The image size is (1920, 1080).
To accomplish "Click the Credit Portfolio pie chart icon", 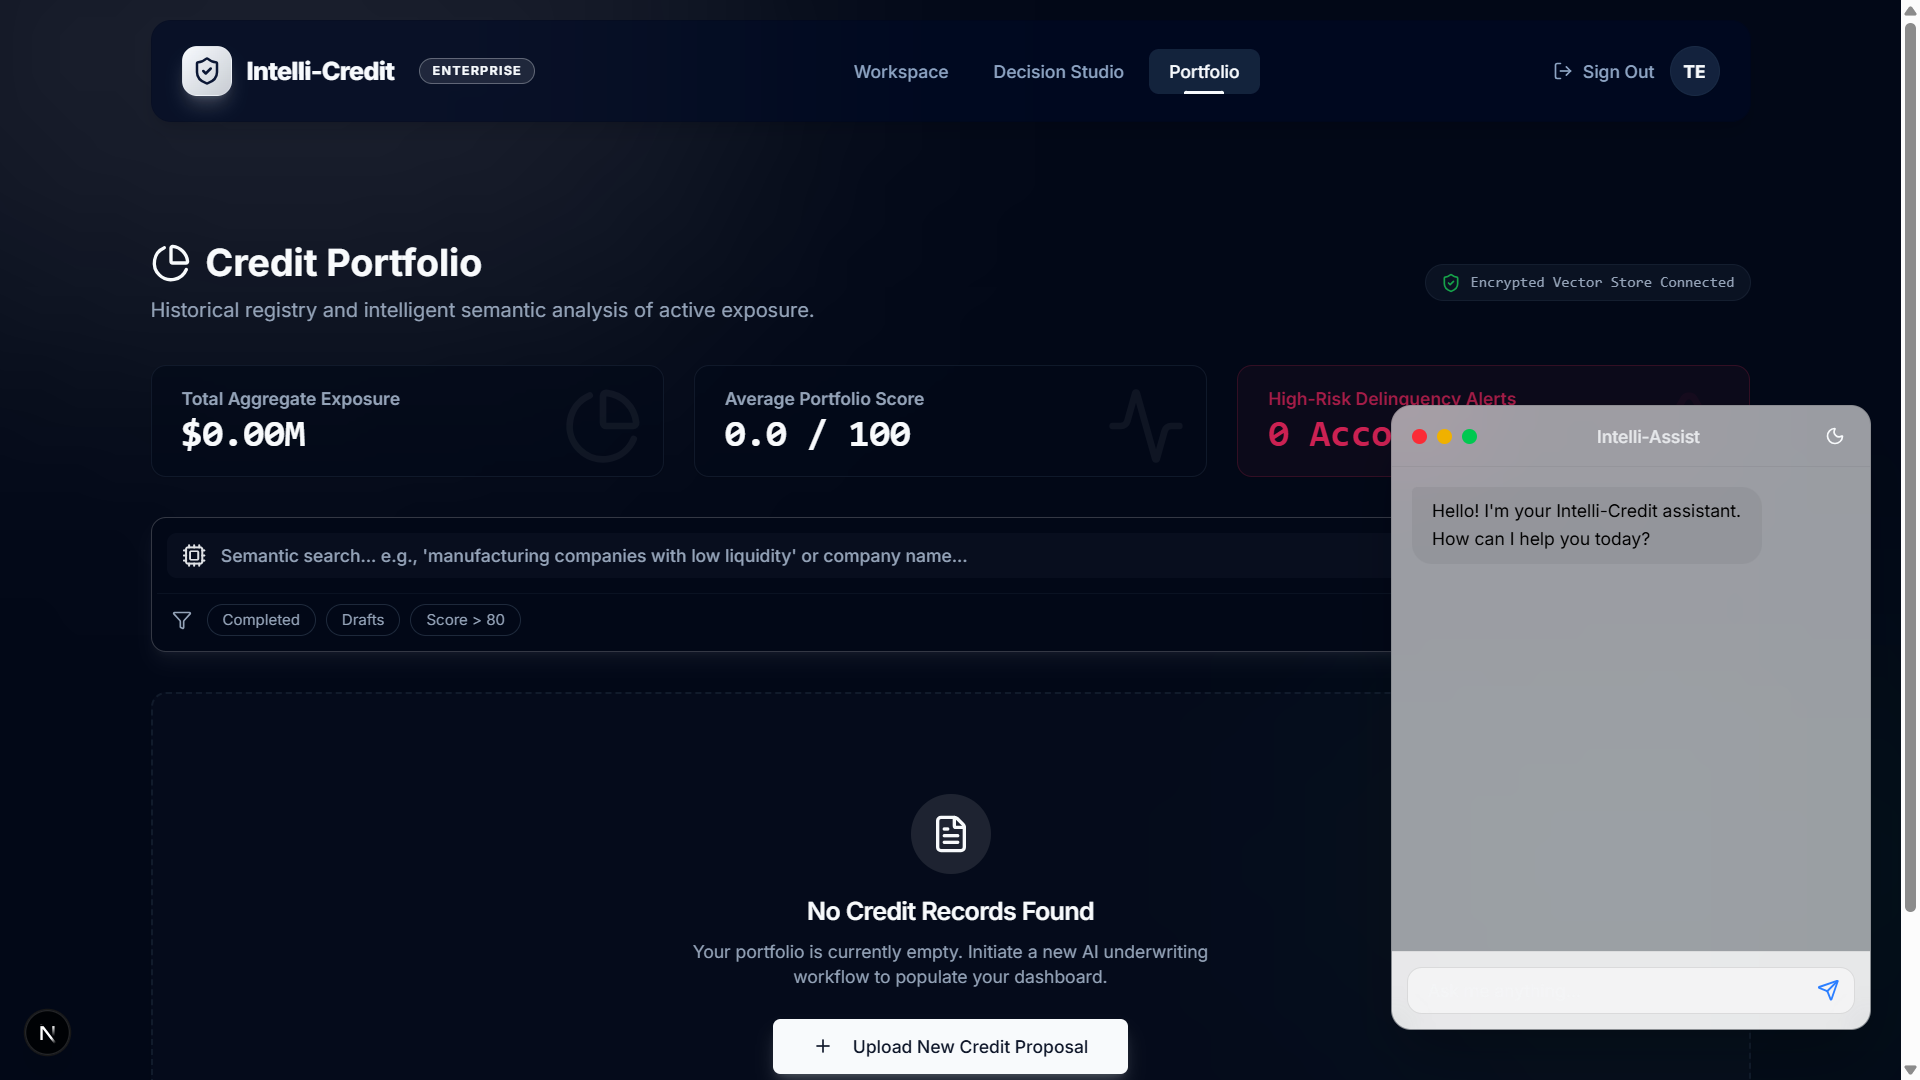I will pos(171,263).
